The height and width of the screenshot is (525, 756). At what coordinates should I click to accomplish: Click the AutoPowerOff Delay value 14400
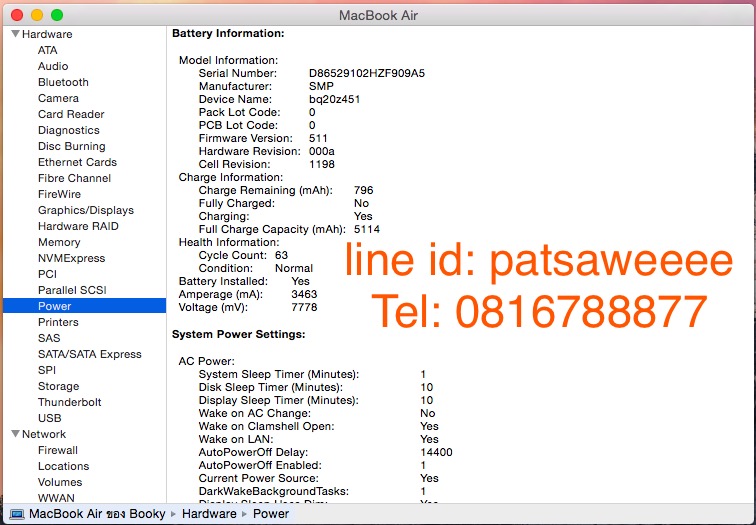436,452
